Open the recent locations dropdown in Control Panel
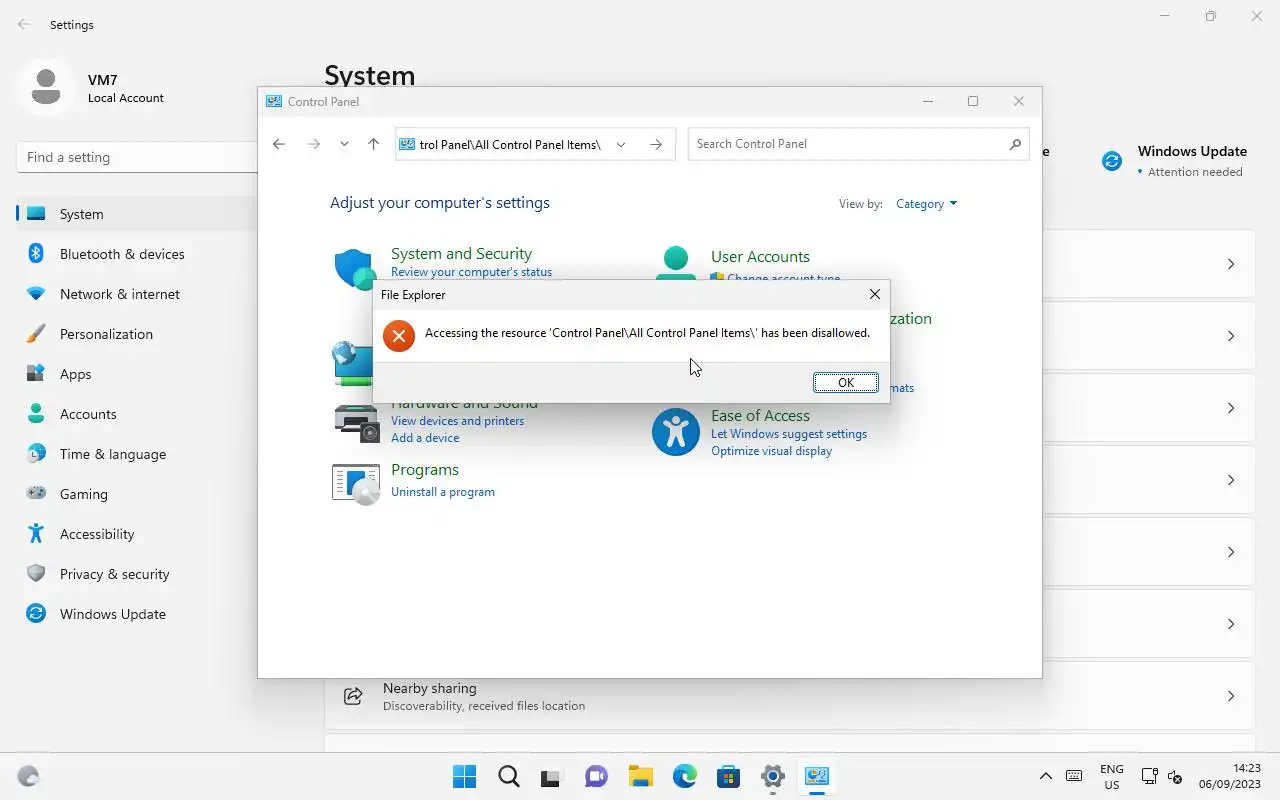Viewport: 1280px width, 800px height. 344,144
